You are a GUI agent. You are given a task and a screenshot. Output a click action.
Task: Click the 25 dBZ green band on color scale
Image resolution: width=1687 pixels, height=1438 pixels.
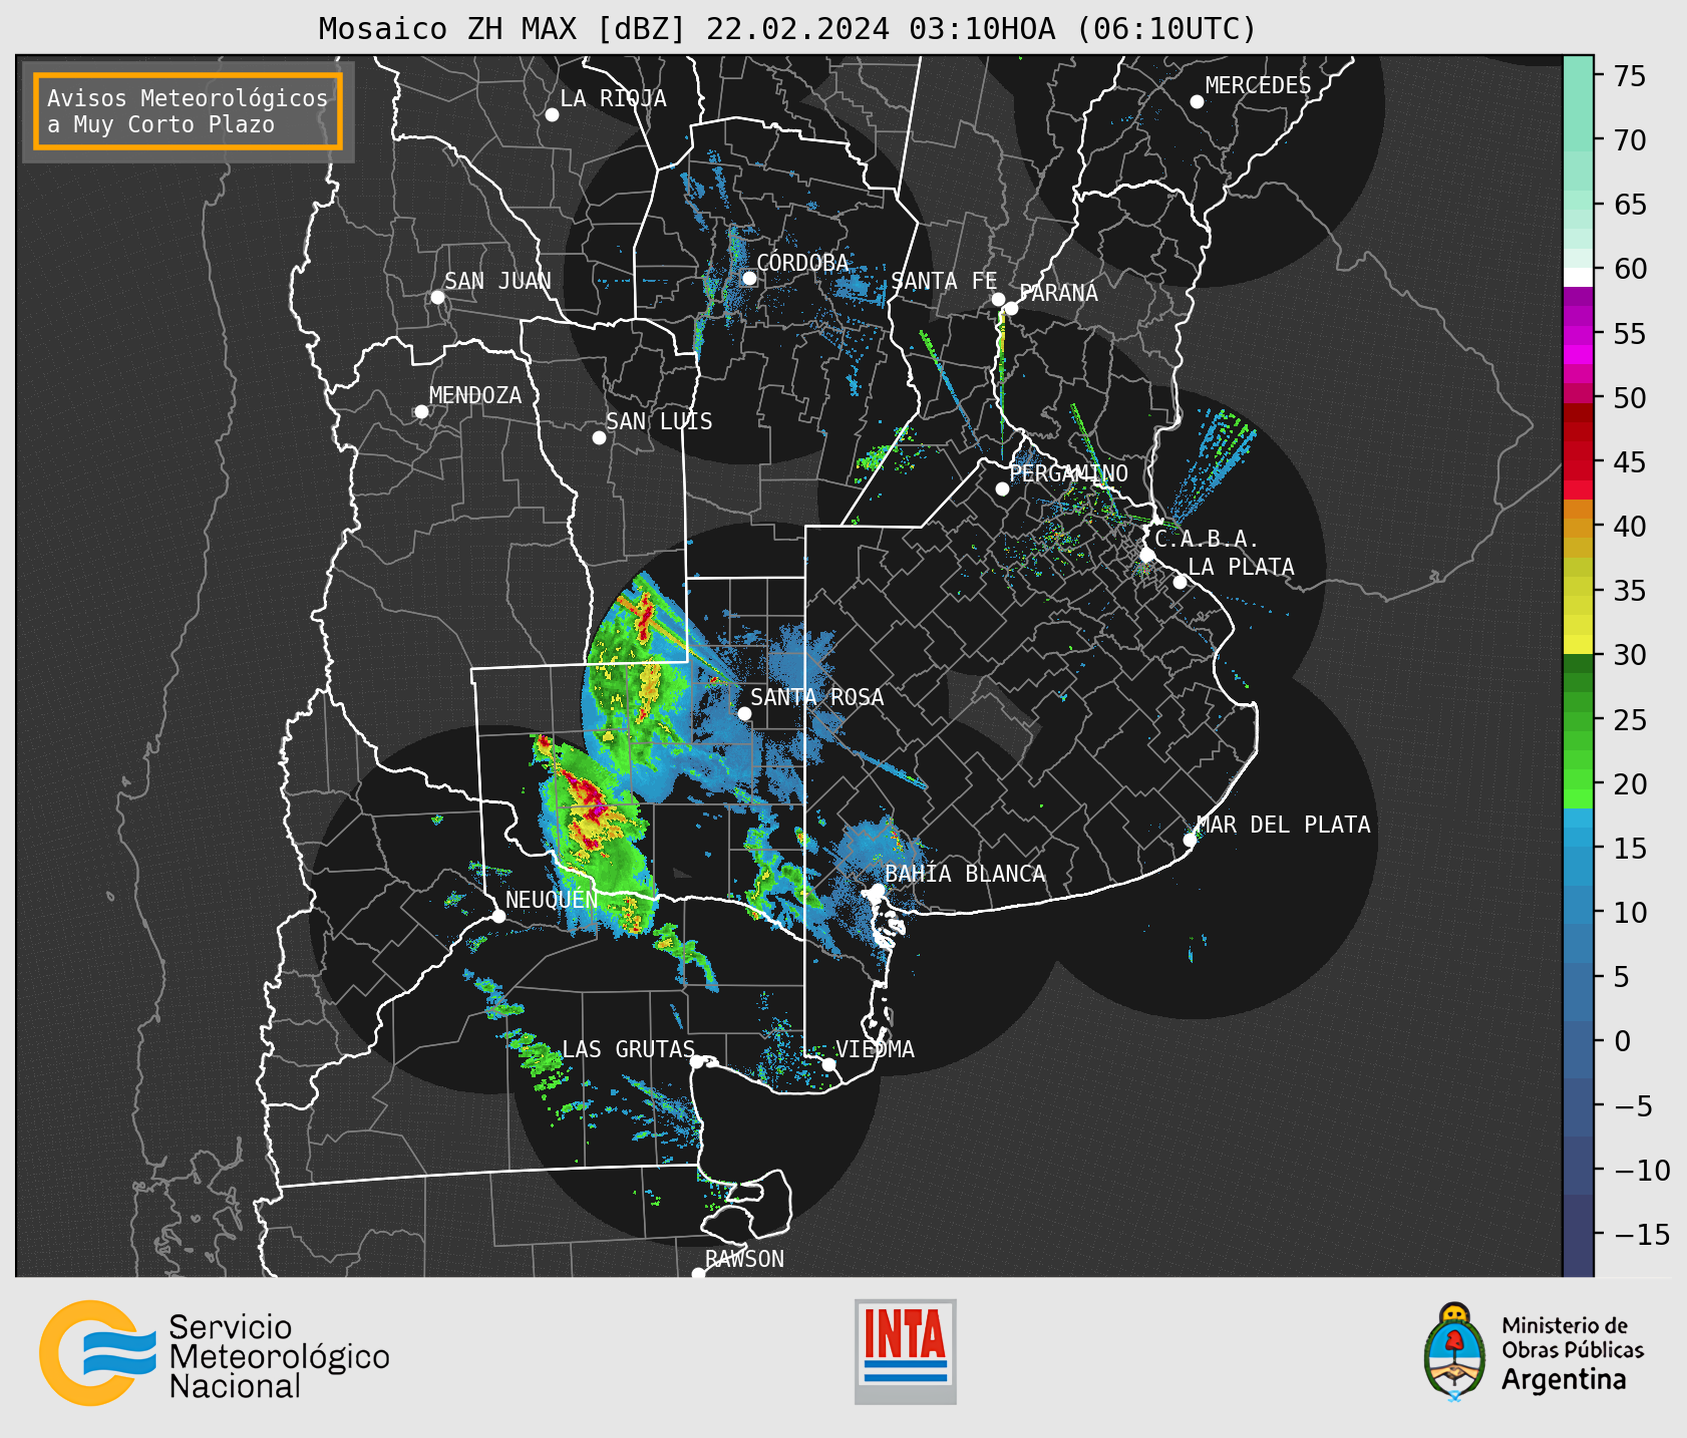(1577, 719)
